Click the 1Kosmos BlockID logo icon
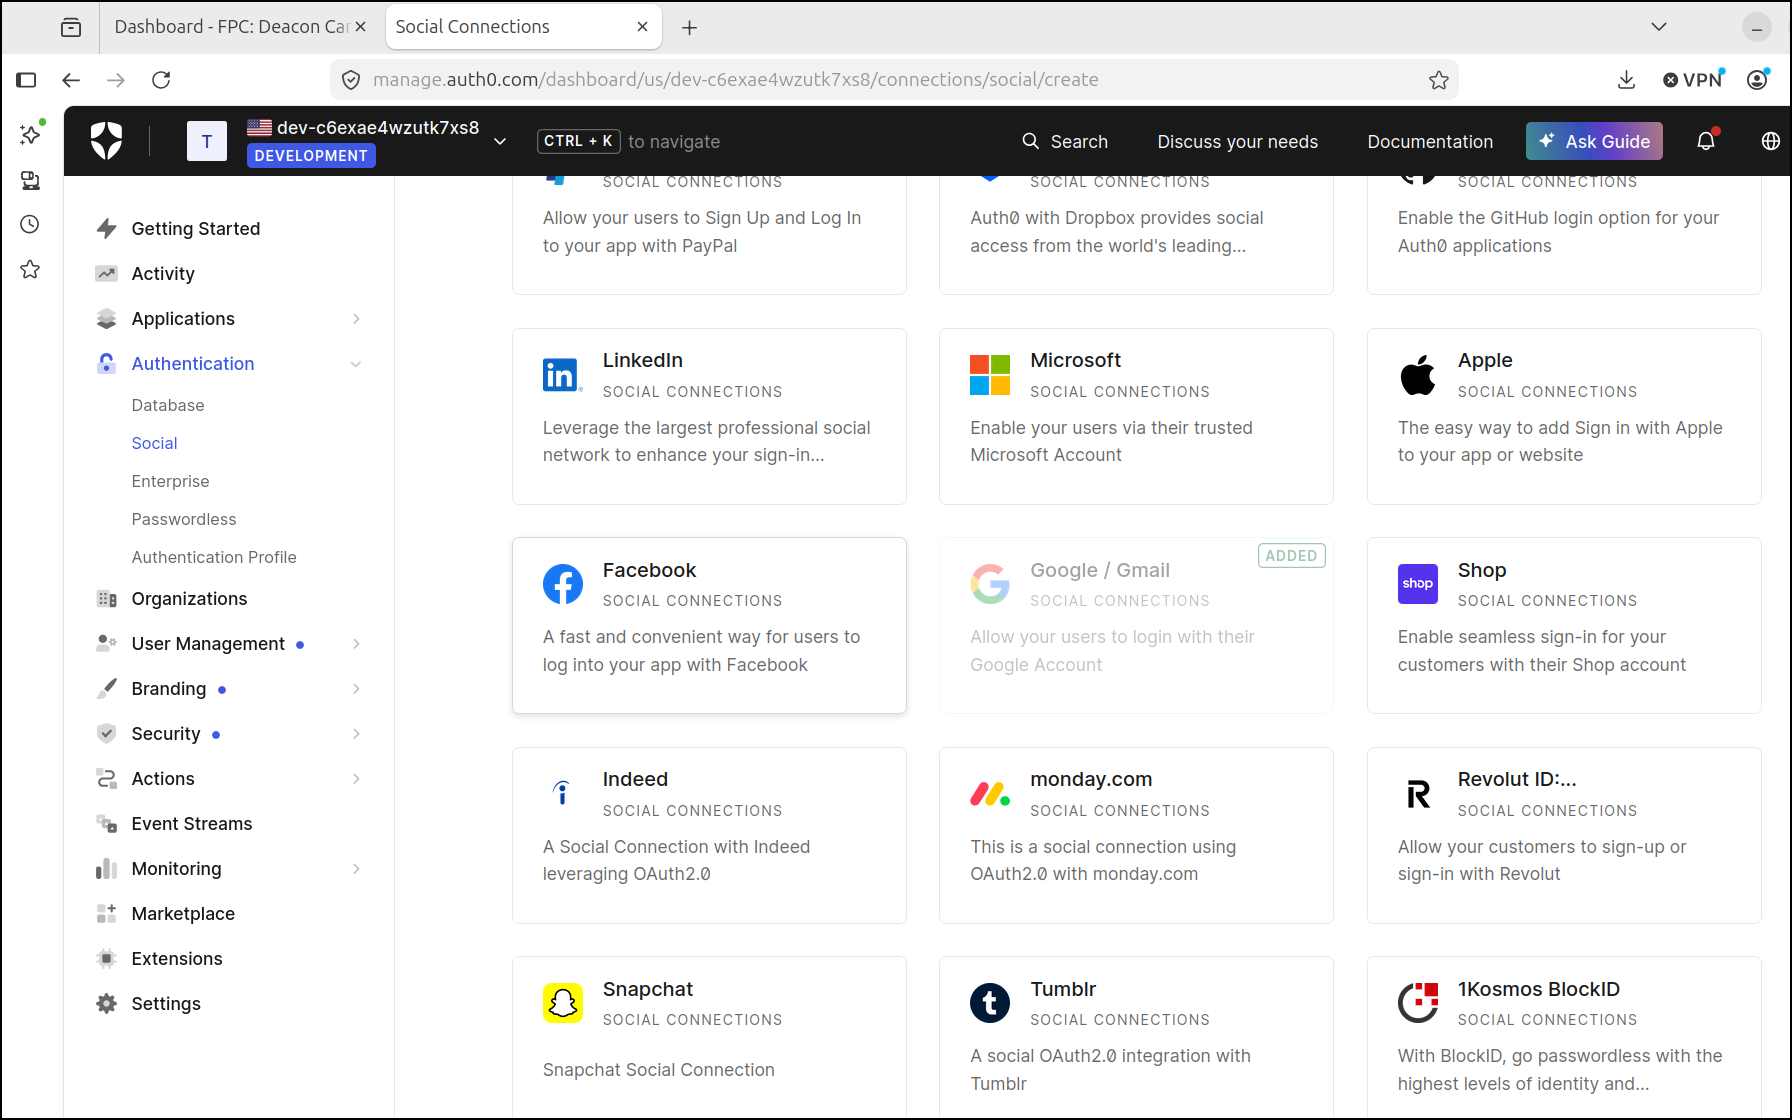 (1418, 1003)
